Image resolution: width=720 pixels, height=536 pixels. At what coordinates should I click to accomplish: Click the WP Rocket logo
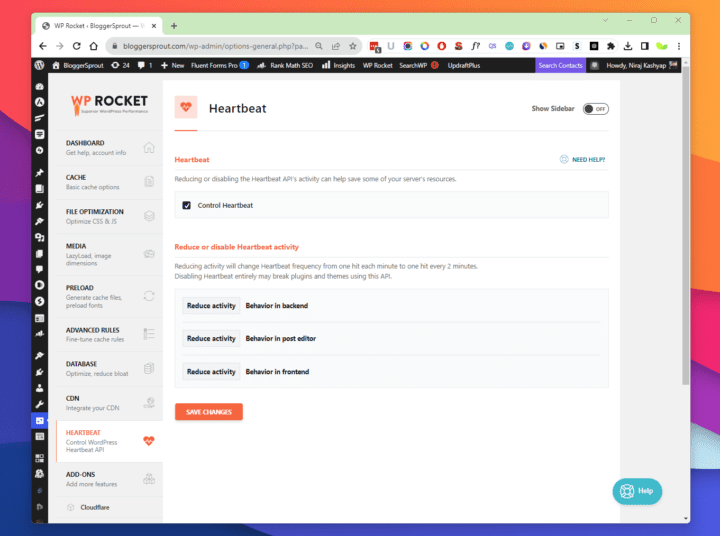tap(109, 104)
